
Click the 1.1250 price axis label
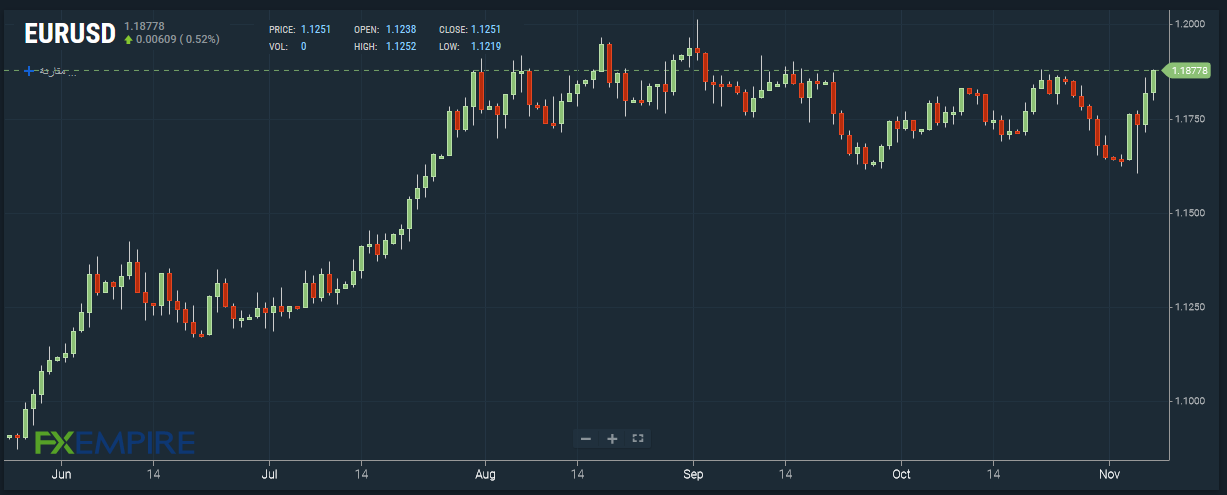click(x=1189, y=307)
